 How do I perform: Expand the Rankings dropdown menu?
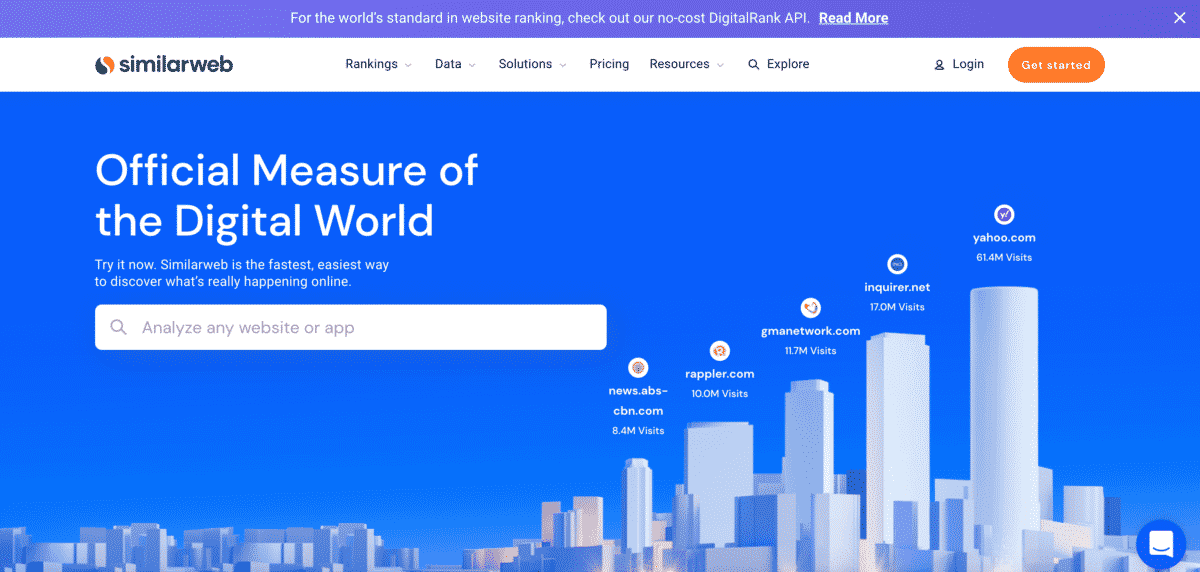[x=378, y=64]
